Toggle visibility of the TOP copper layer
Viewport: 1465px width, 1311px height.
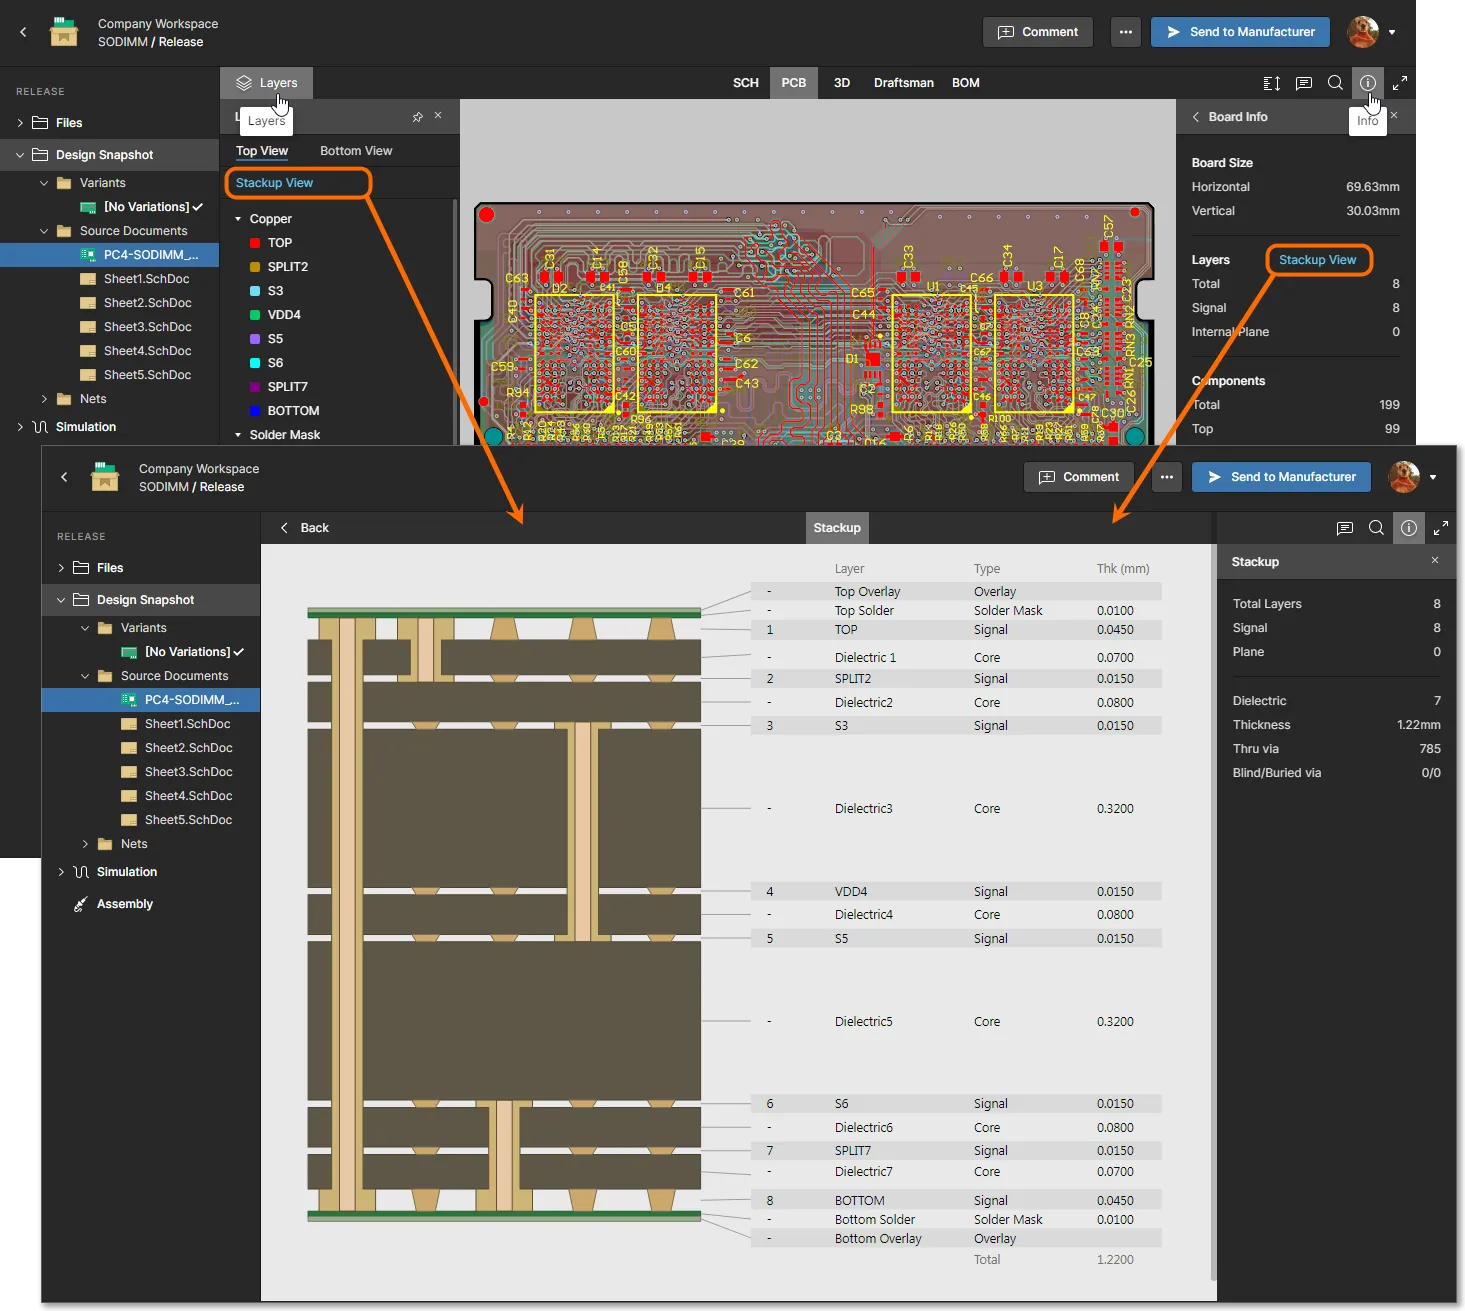click(x=255, y=243)
